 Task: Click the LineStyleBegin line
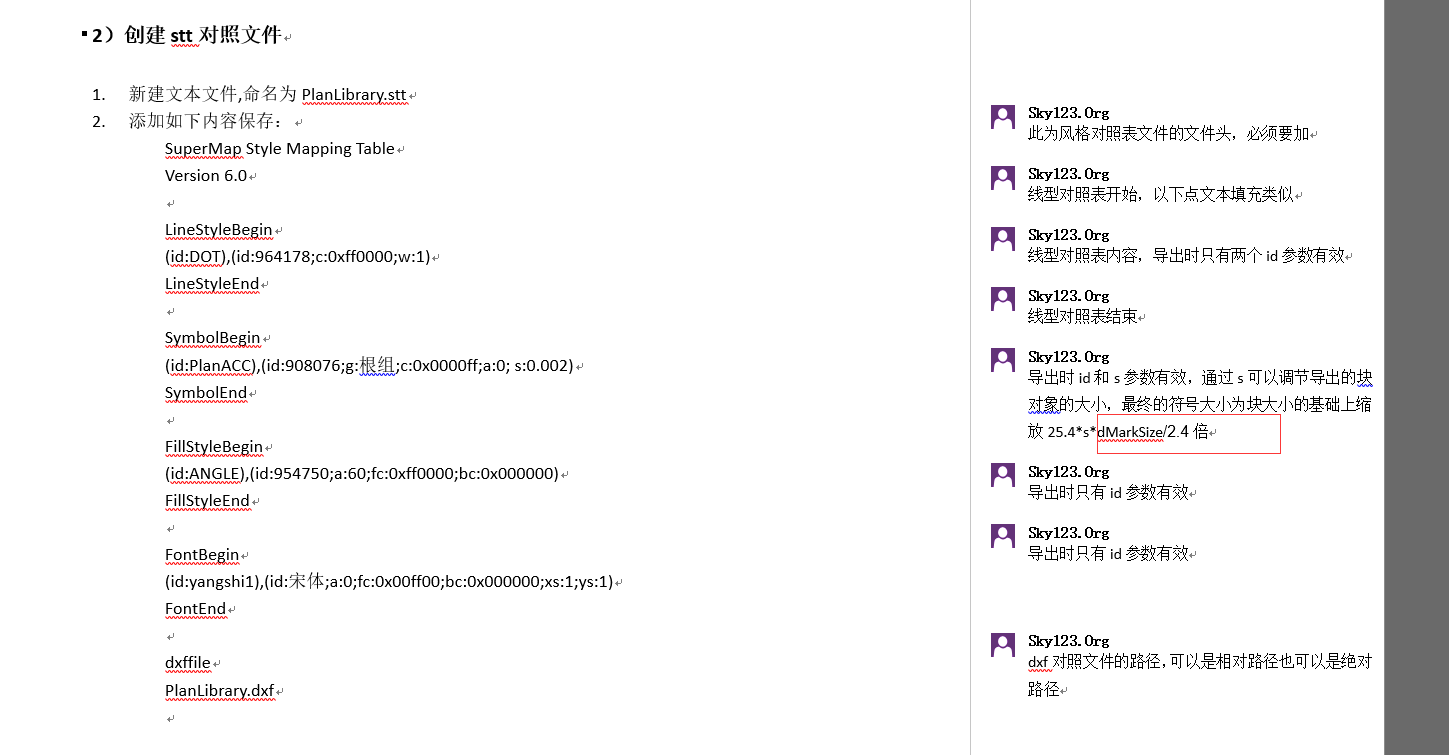click(x=218, y=230)
